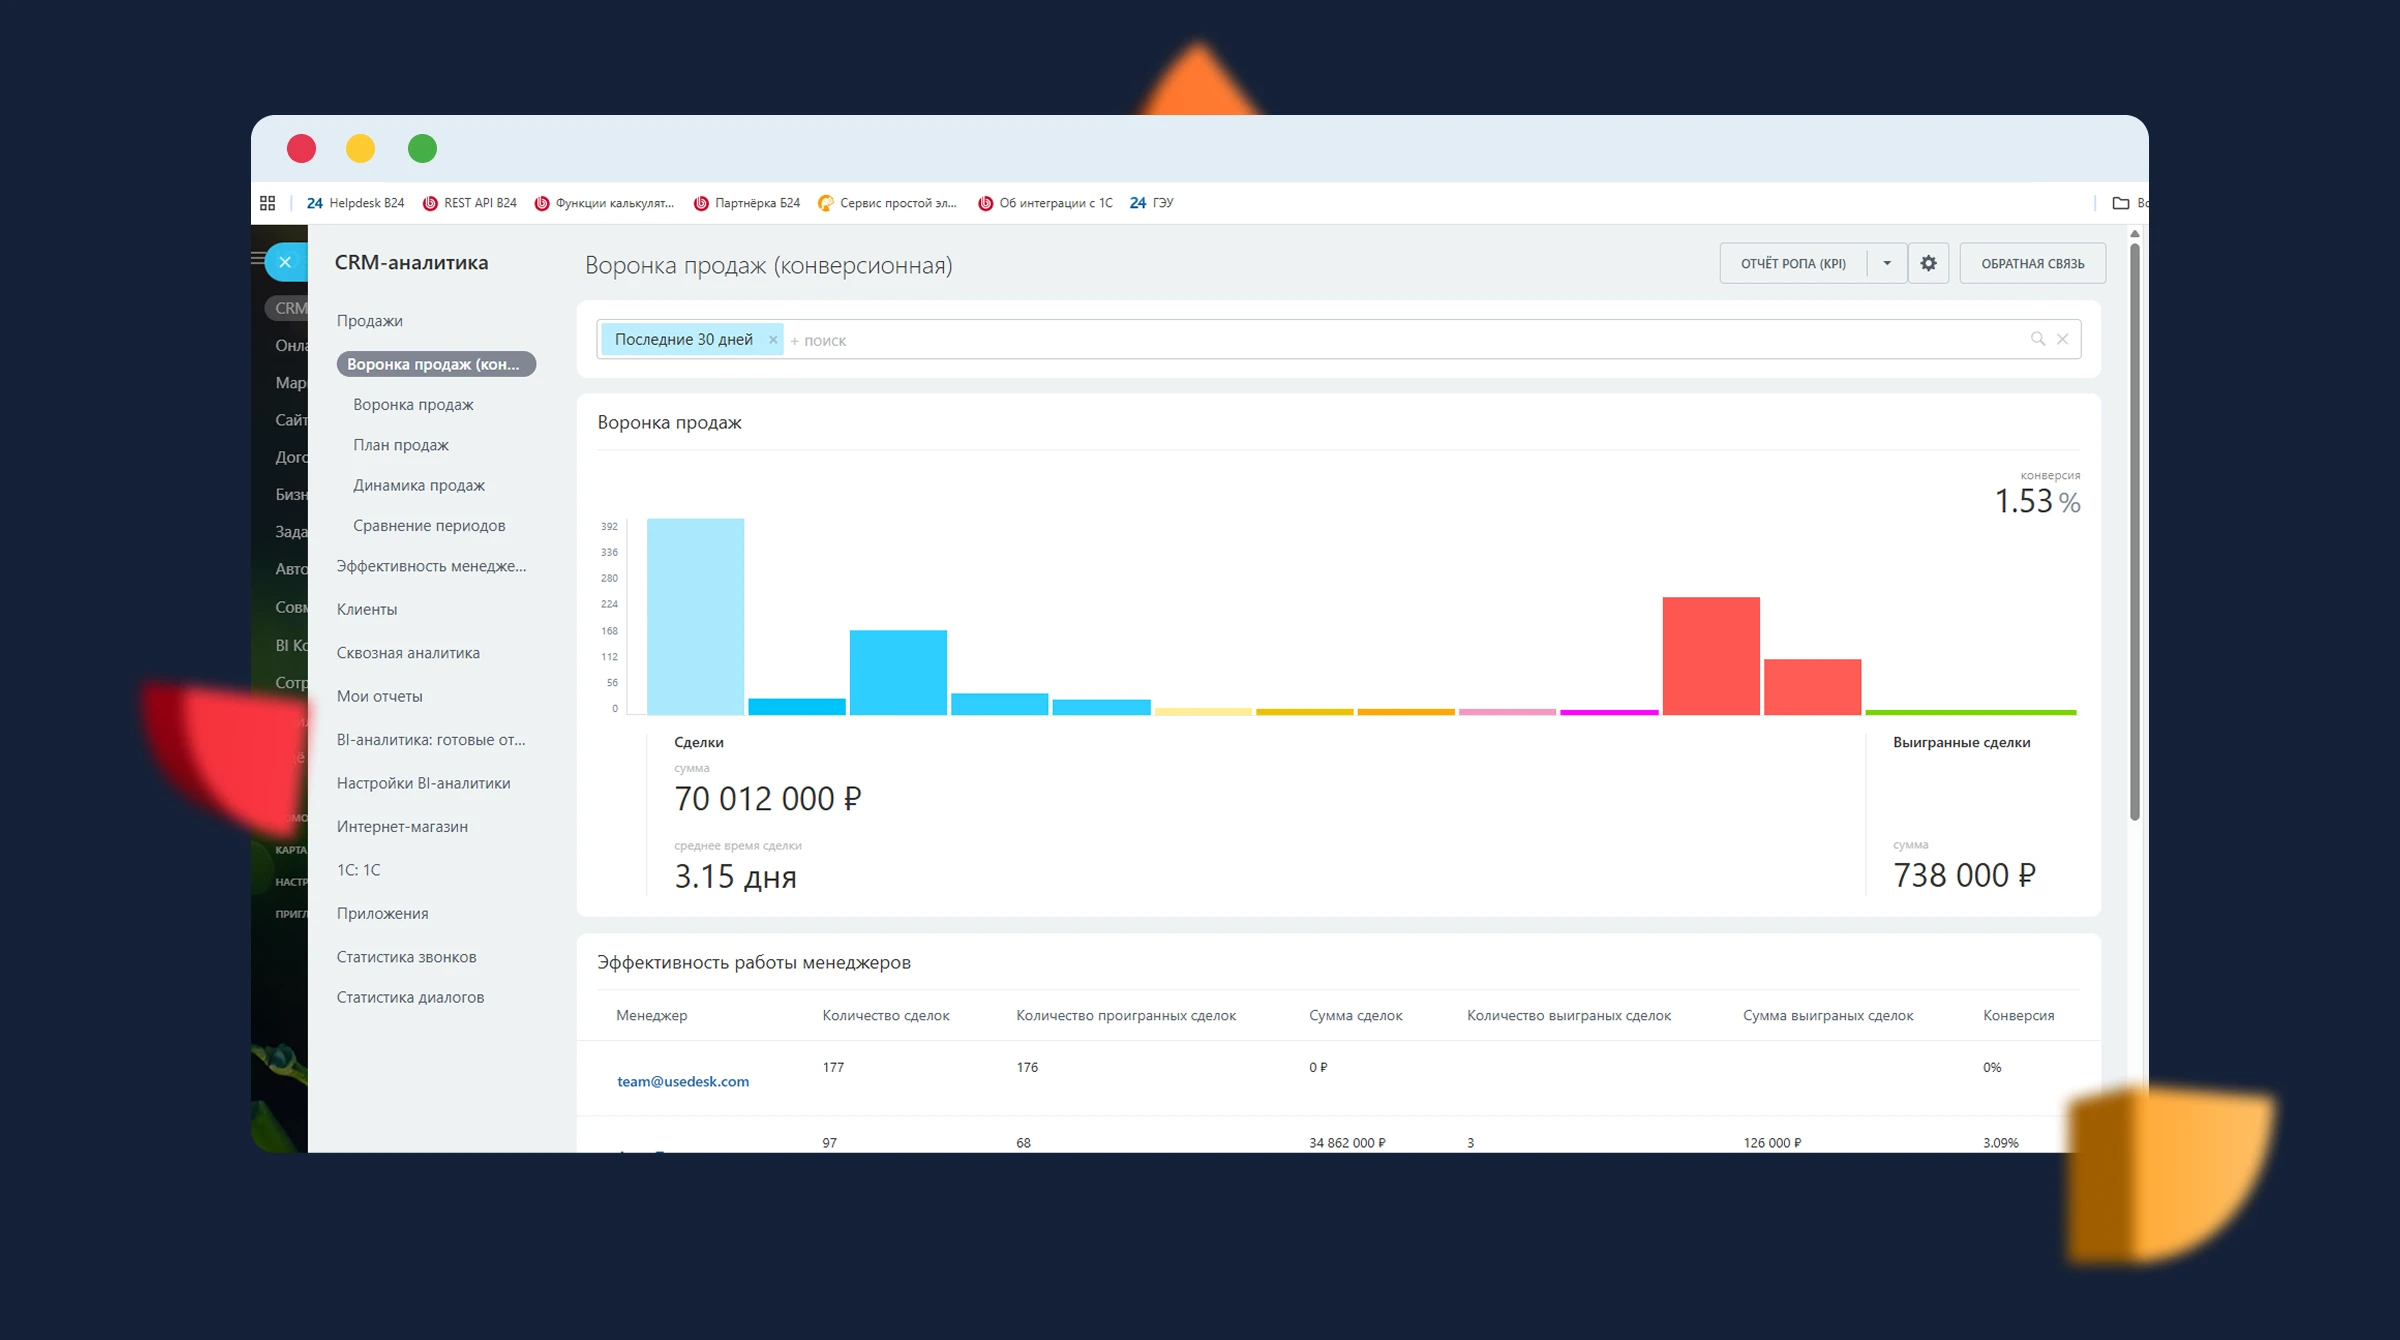Click the search magnifier in filter bar
This screenshot has width=2400, height=1340.
[x=2037, y=339]
